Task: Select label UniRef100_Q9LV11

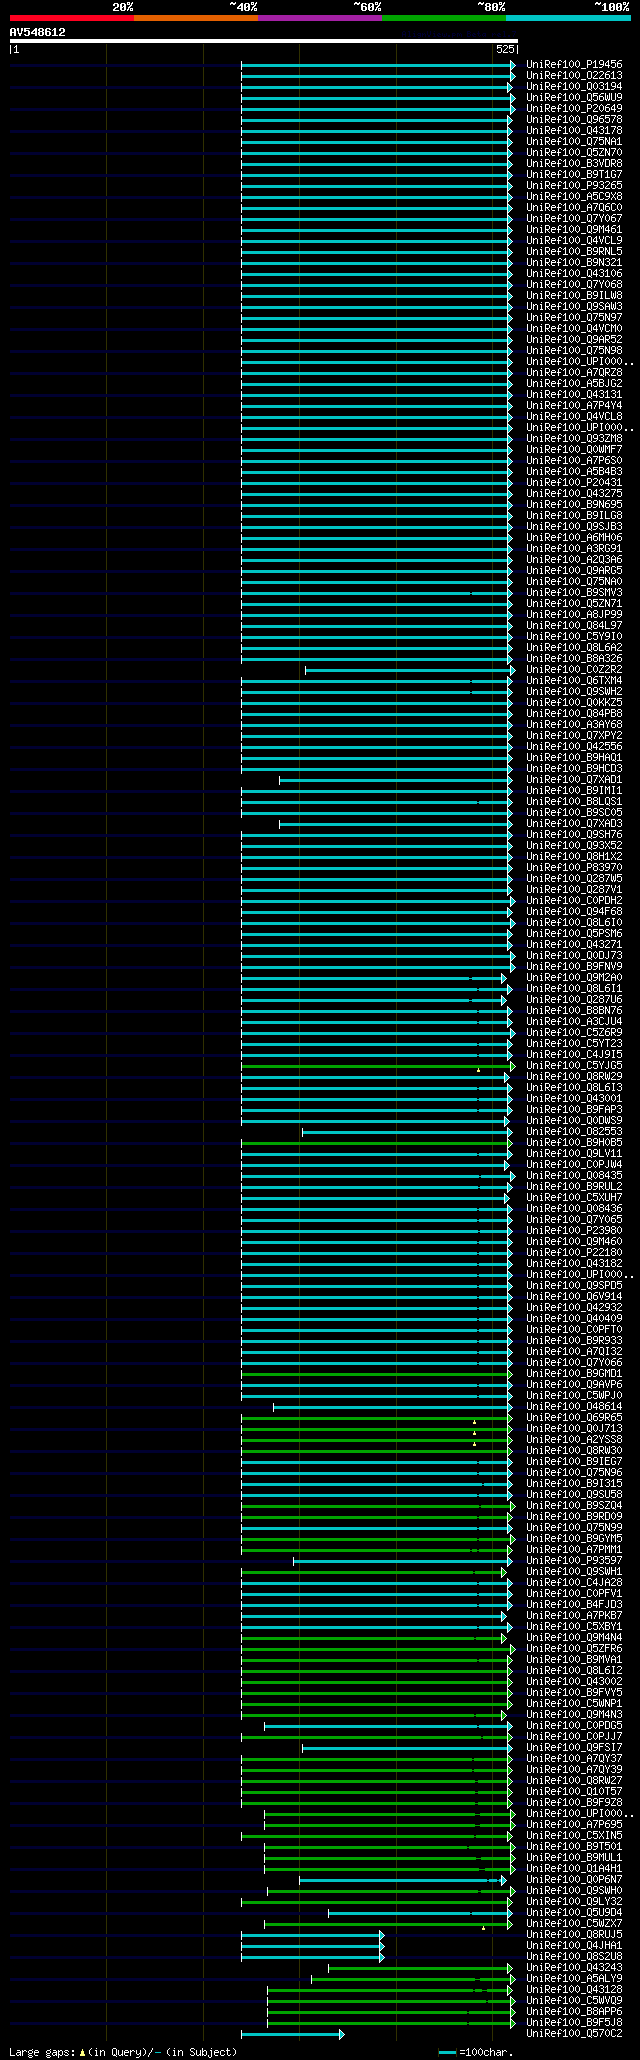Action: click(574, 1153)
